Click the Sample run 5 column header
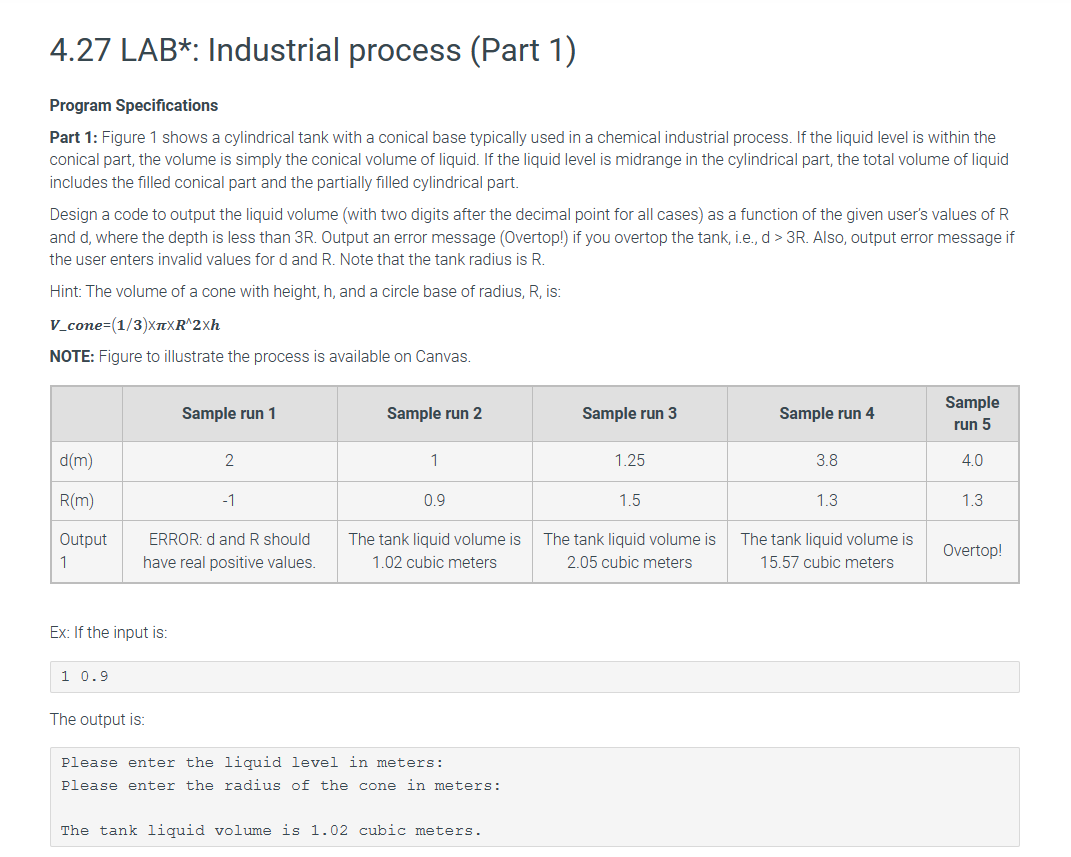 click(x=971, y=413)
